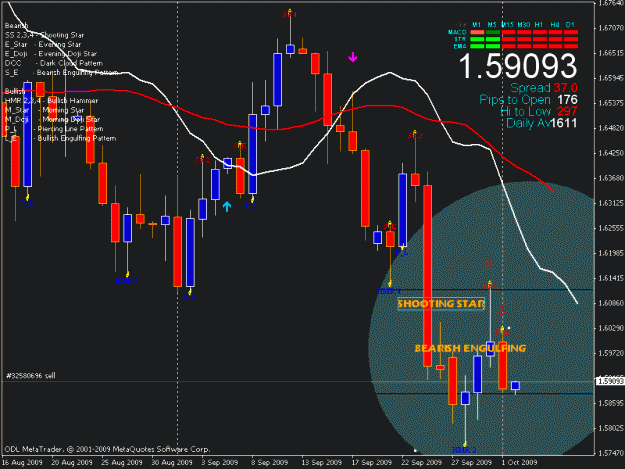The width and height of the screenshot is (625, 469).
Task: Click the H1 timeframe column header
Action: (539, 25)
